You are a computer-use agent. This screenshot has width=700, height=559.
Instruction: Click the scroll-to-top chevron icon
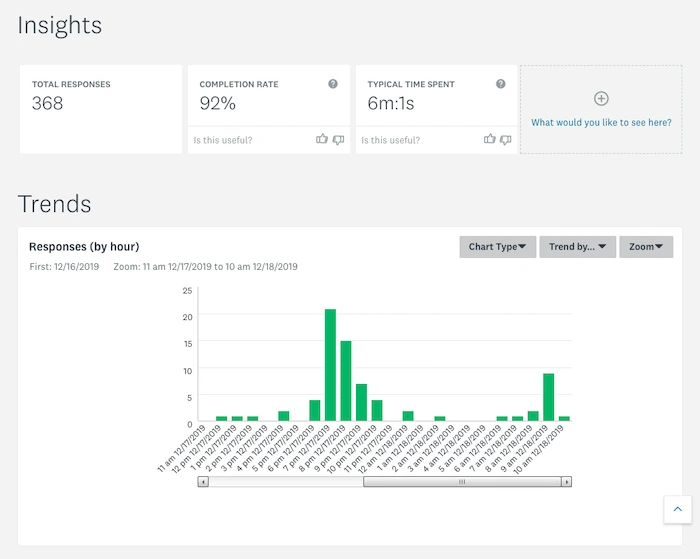coord(677,509)
